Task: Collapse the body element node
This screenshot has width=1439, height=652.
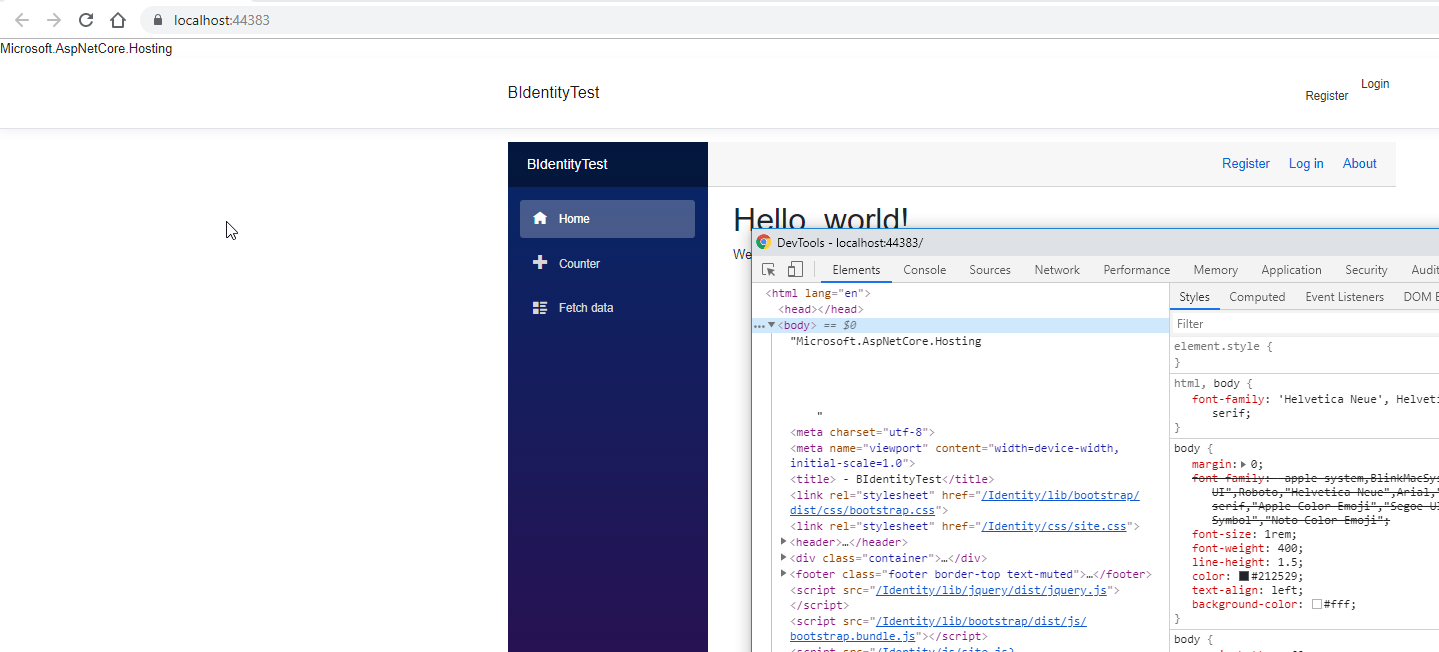Action: click(772, 325)
